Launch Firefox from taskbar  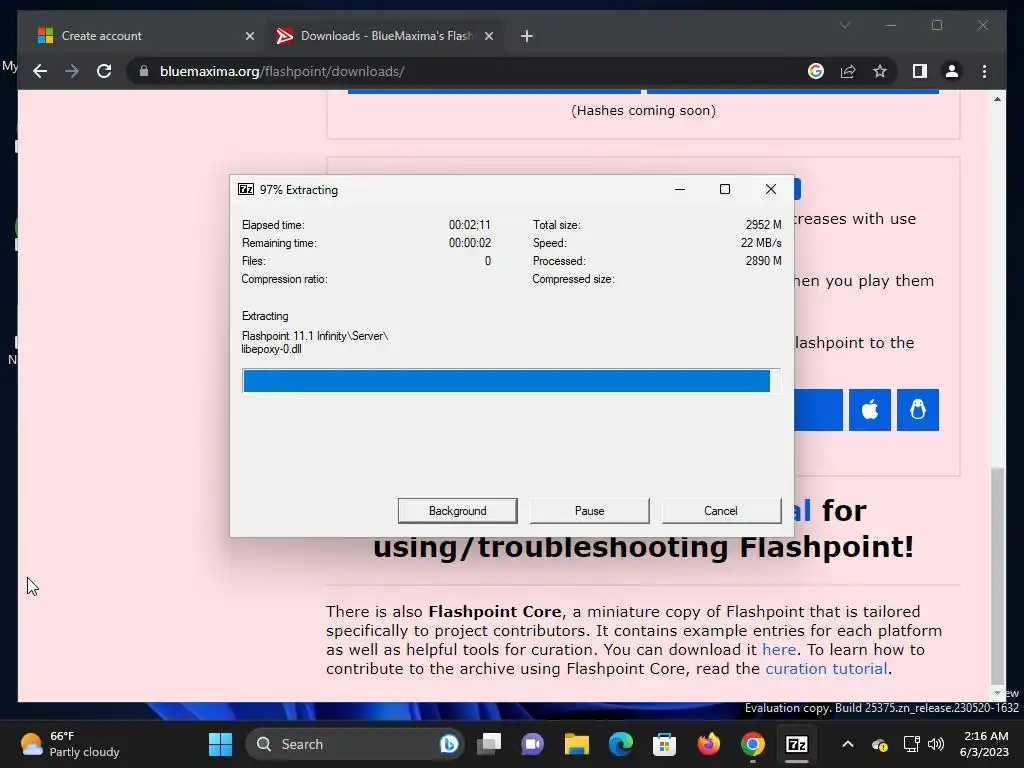[x=709, y=744]
